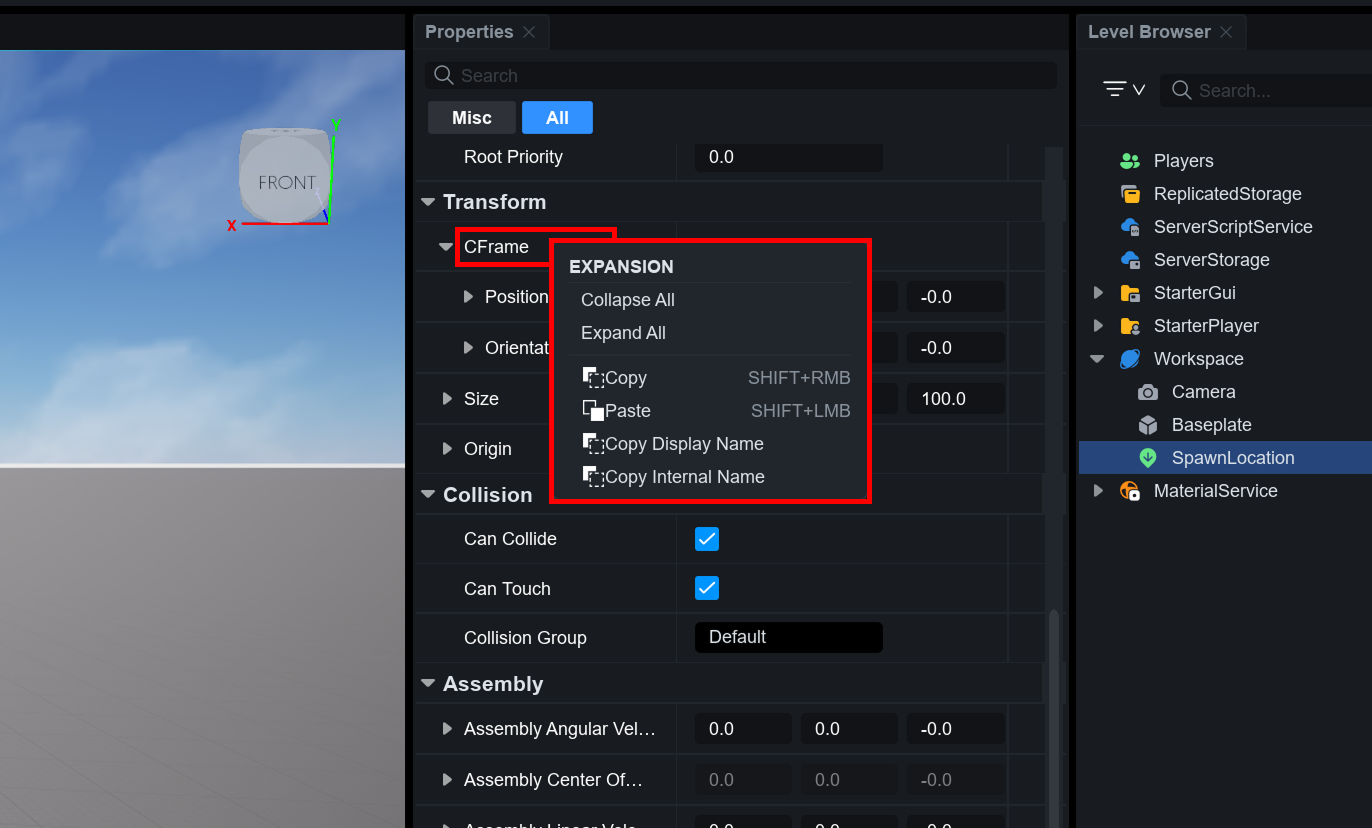The height and width of the screenshot is (828, 1372).
Task: Collapse the Workspace tree node
Action: click(1098, 359)
